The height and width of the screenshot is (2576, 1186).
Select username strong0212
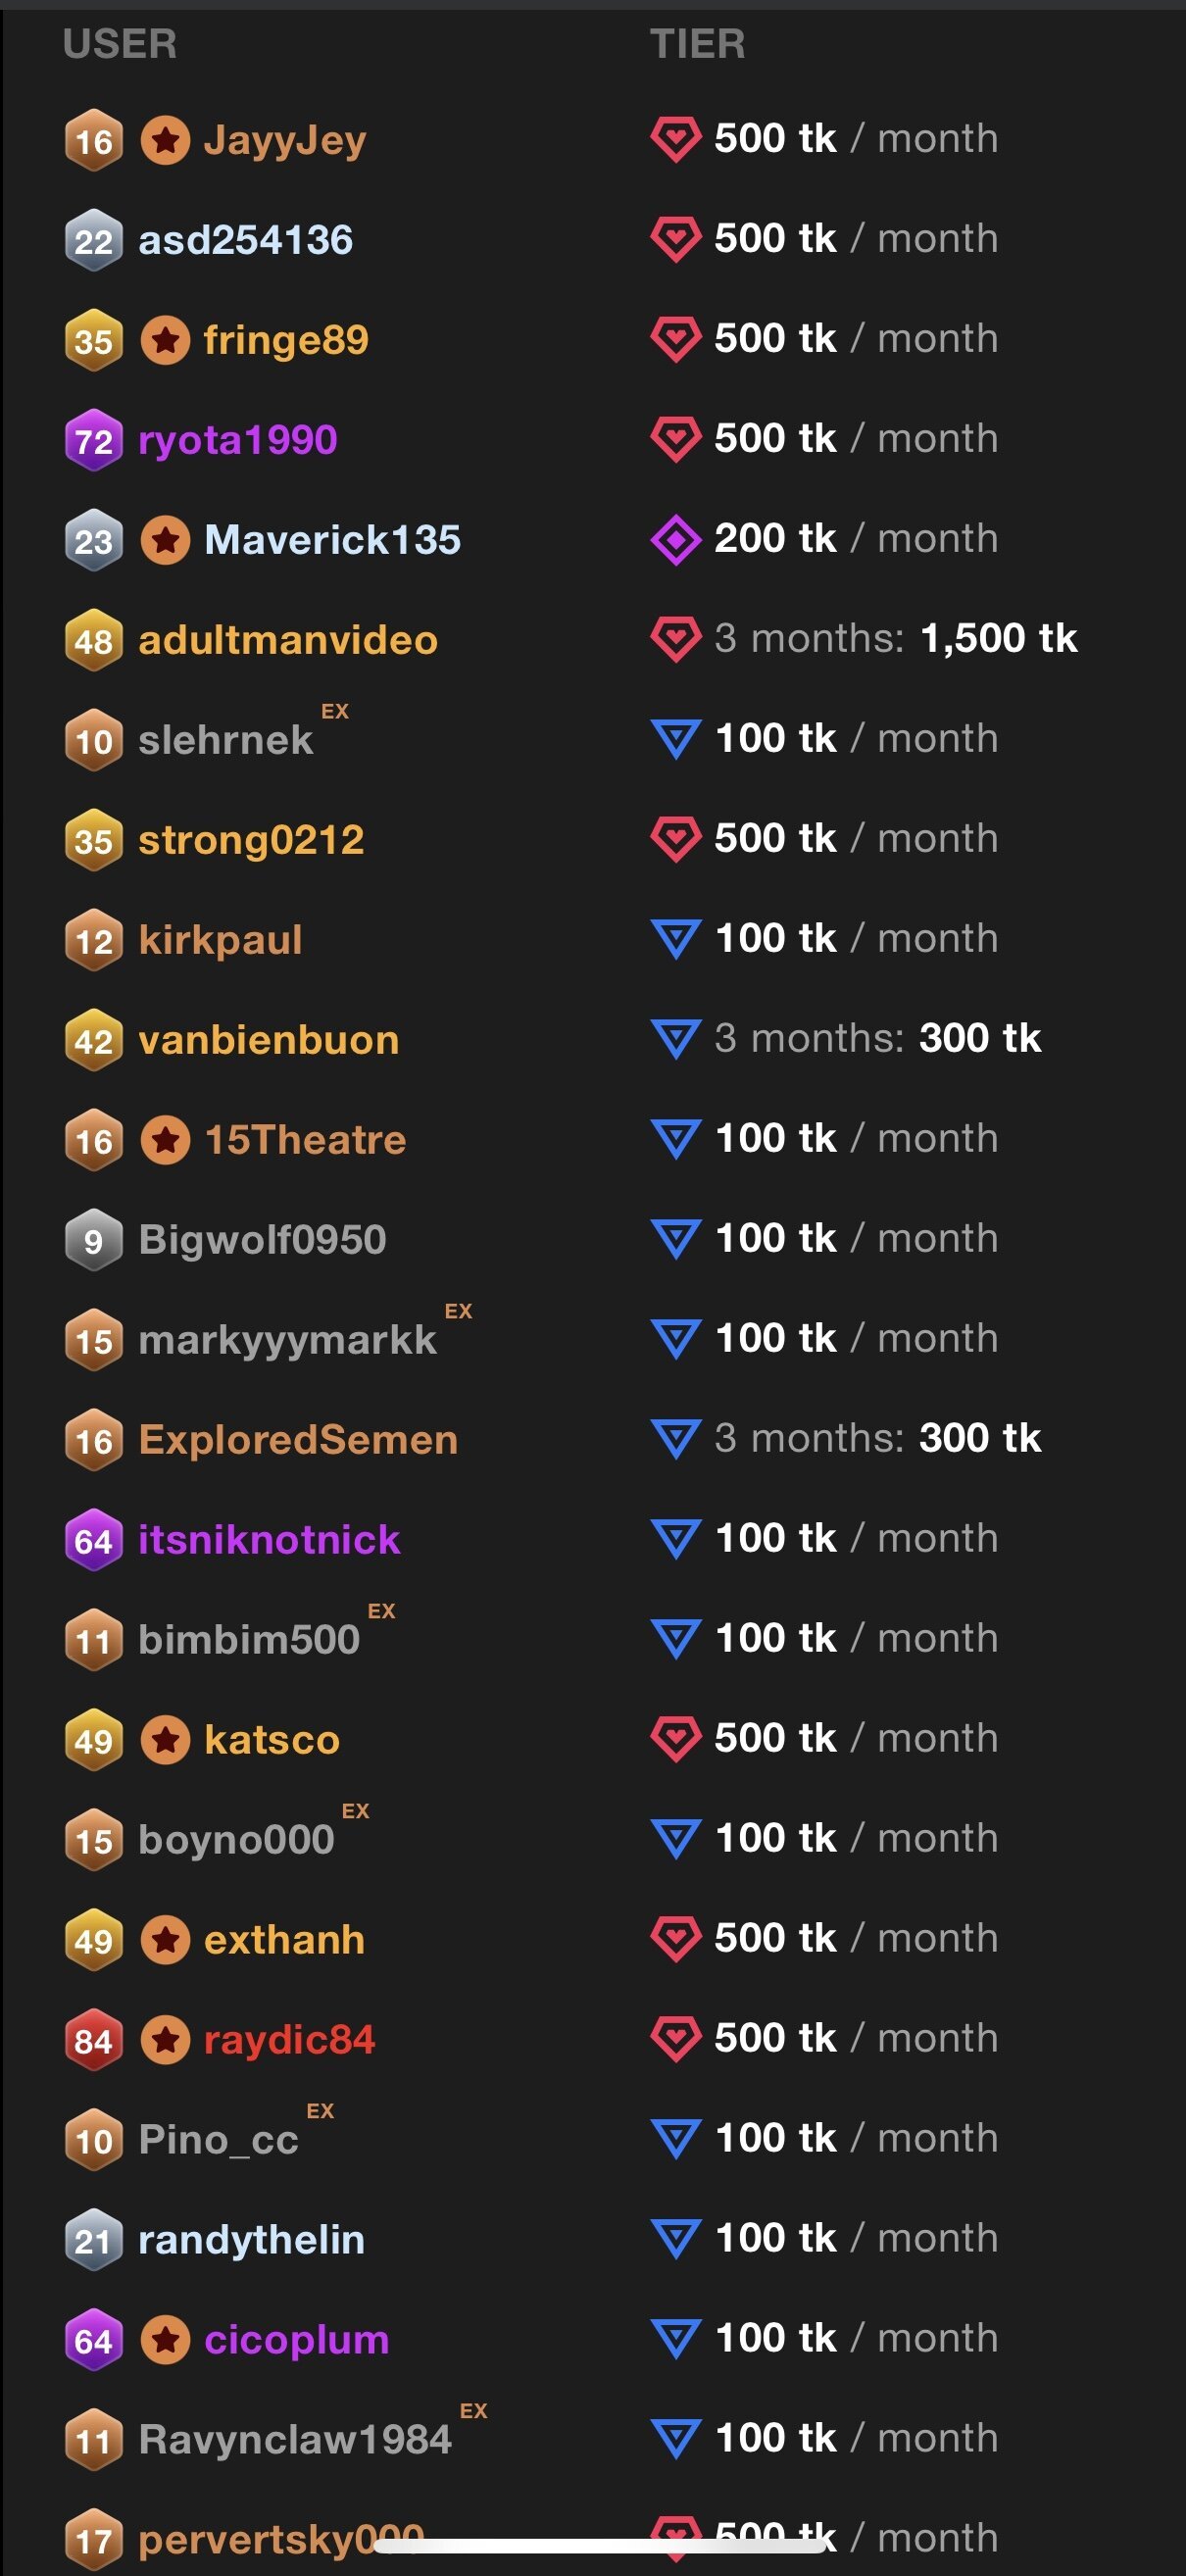point(251,840)
